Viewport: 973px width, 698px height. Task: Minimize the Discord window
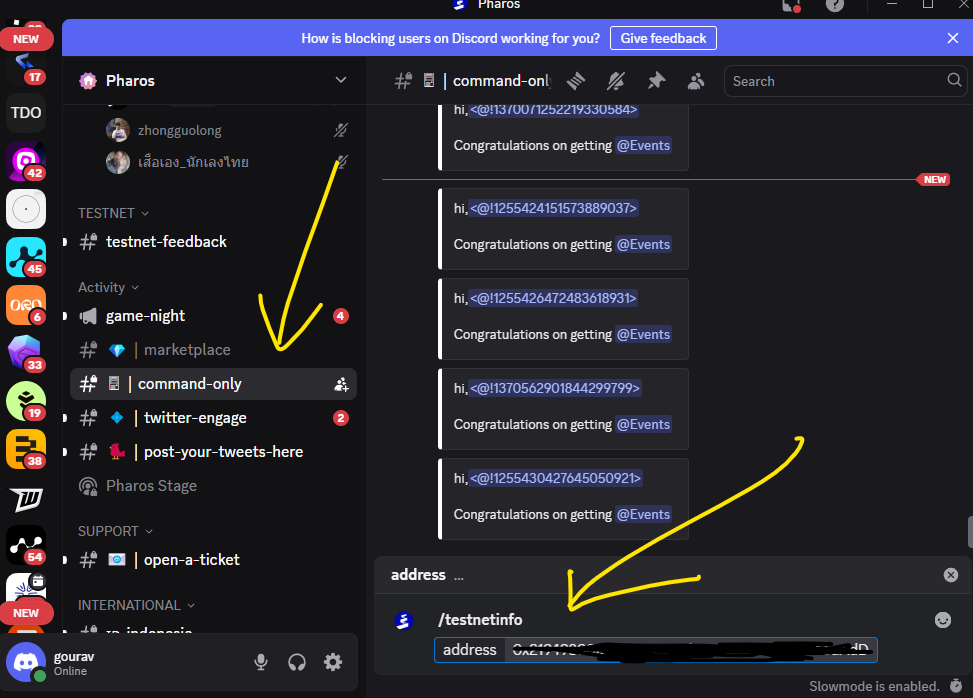coord(892,4)
